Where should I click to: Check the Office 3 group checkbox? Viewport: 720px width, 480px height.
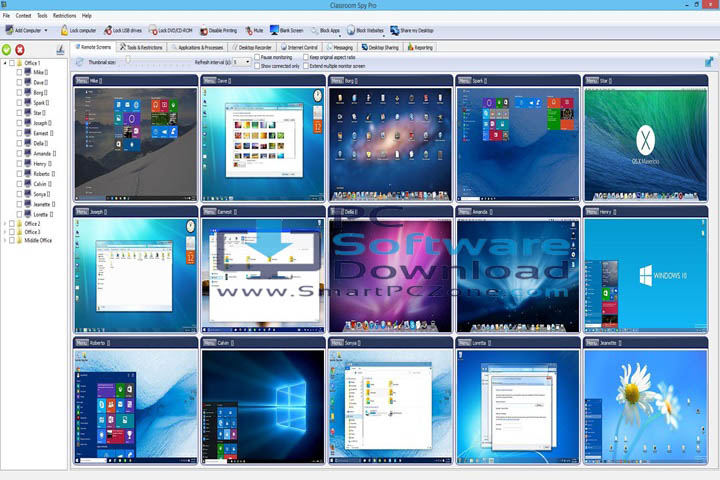click(x=12, y=232)
